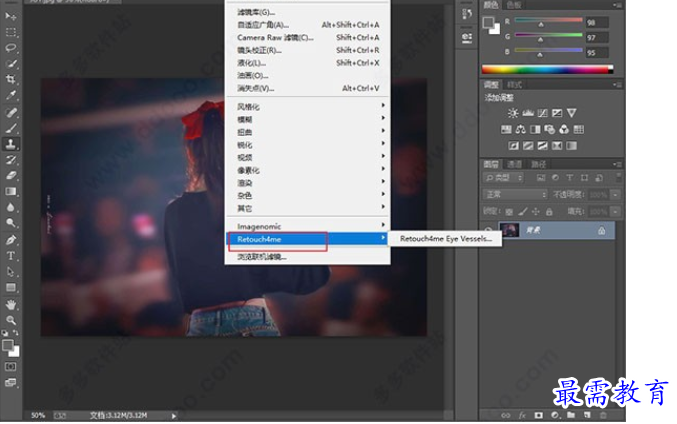The width and height of the screenshot is (677, 424).
Task: Add a Brightness/Contrast adjustment
Action: point(512,113)
